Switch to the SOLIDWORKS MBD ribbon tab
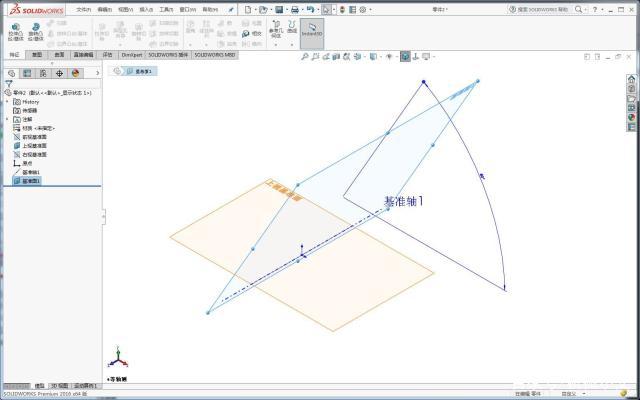 point(215,55)
